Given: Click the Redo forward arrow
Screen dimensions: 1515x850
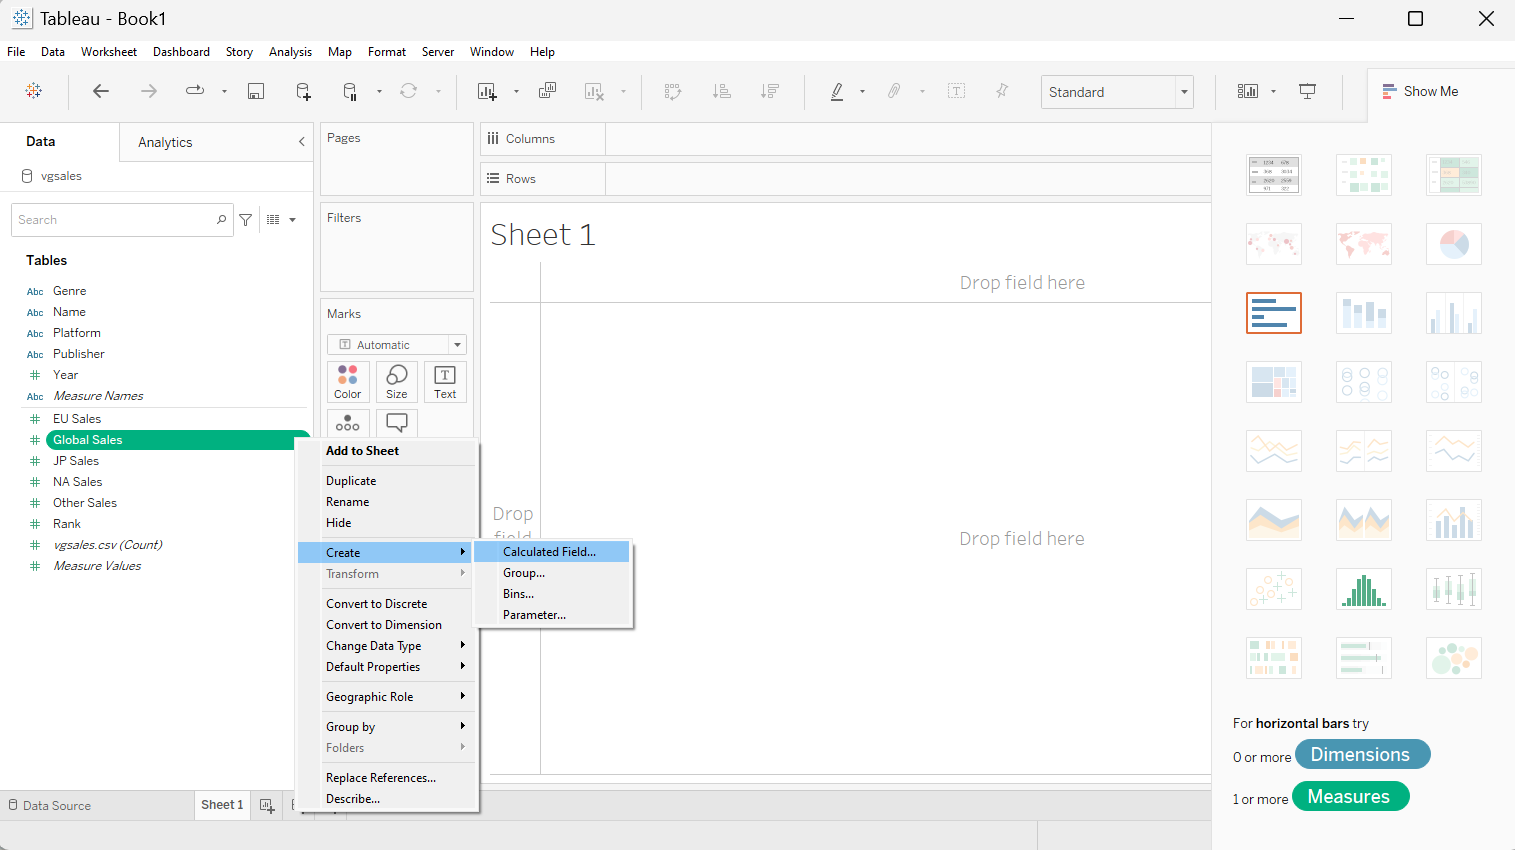Looking at the screenshot, I should point(149,91).
